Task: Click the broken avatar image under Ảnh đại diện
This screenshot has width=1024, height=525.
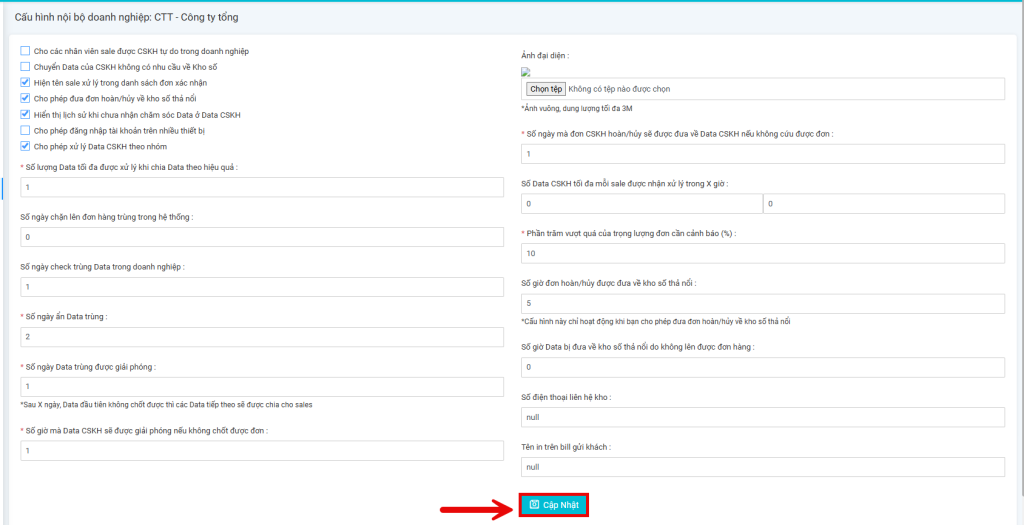Action: [526, 72]
